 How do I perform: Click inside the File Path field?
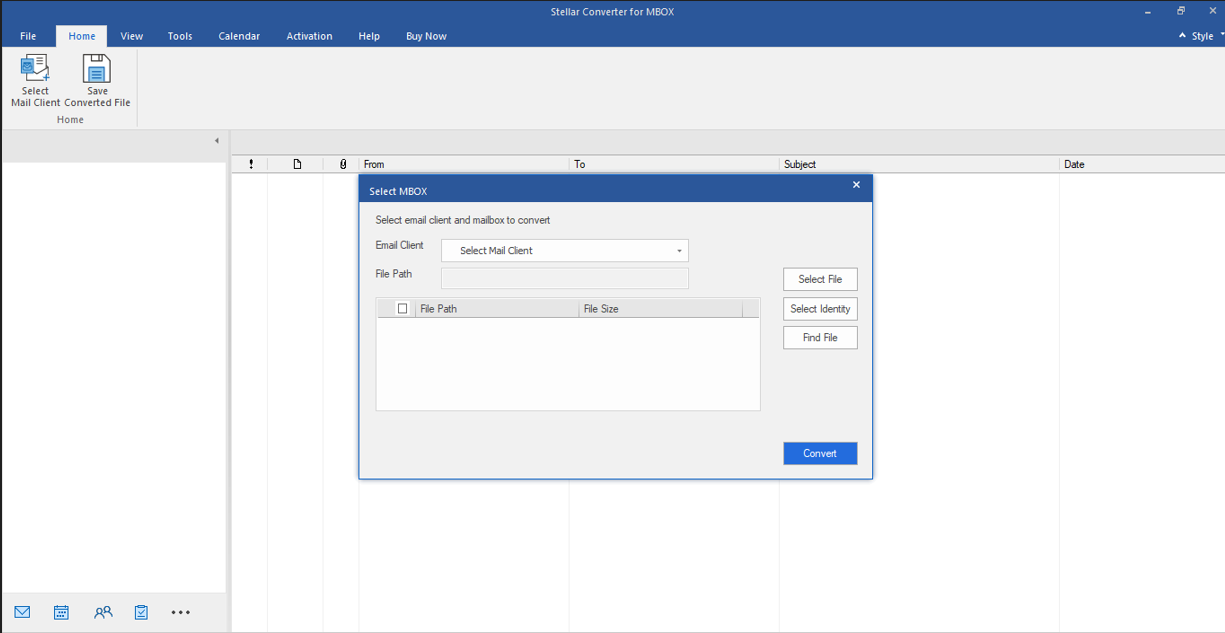click(564, 278)
